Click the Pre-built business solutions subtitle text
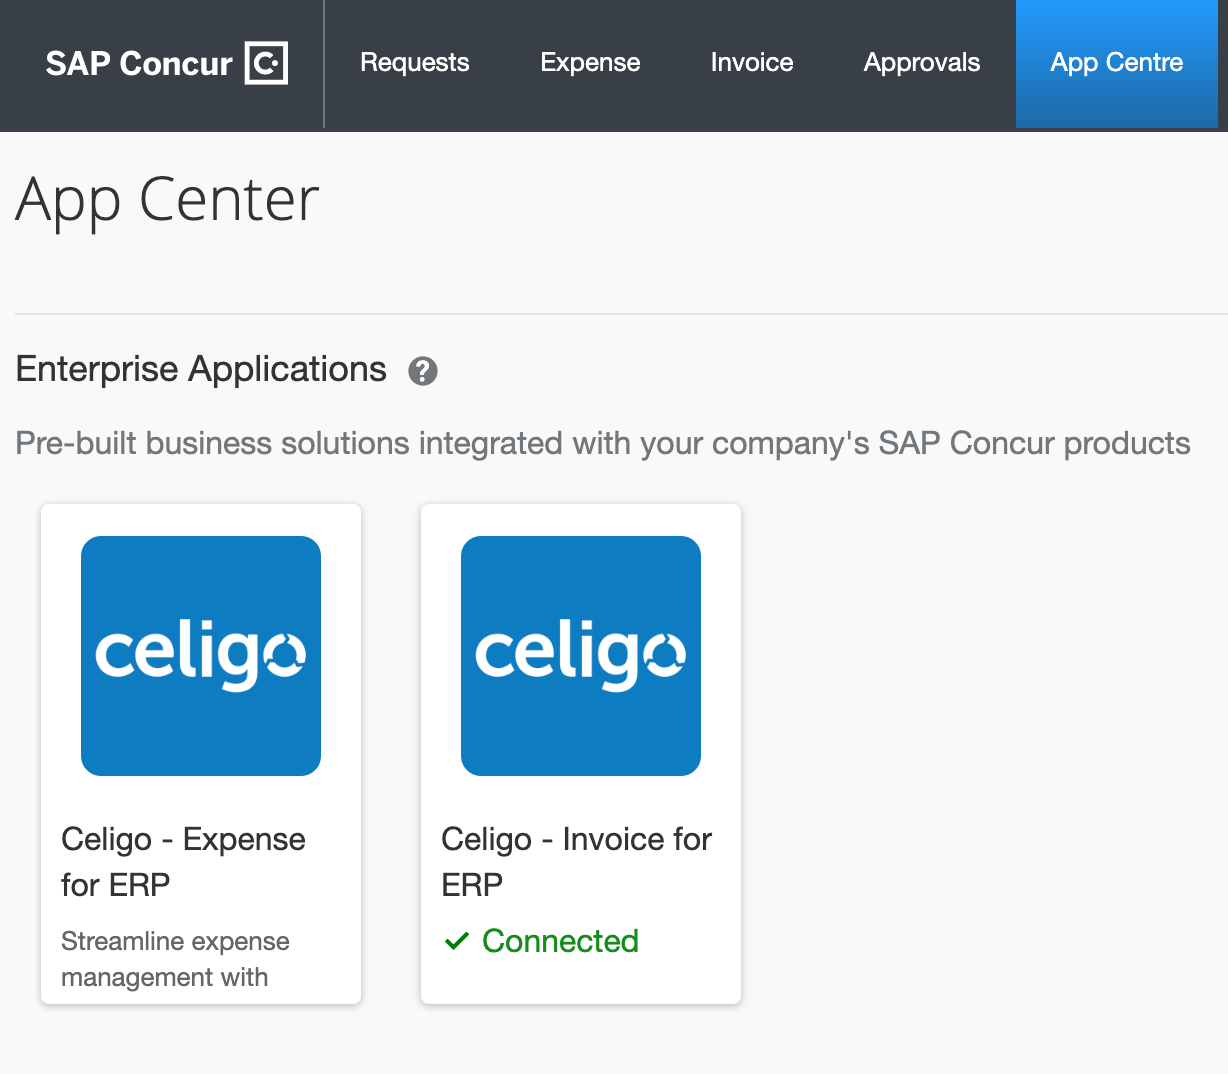Viewport: 1228px width, 1074px height. 602,443
